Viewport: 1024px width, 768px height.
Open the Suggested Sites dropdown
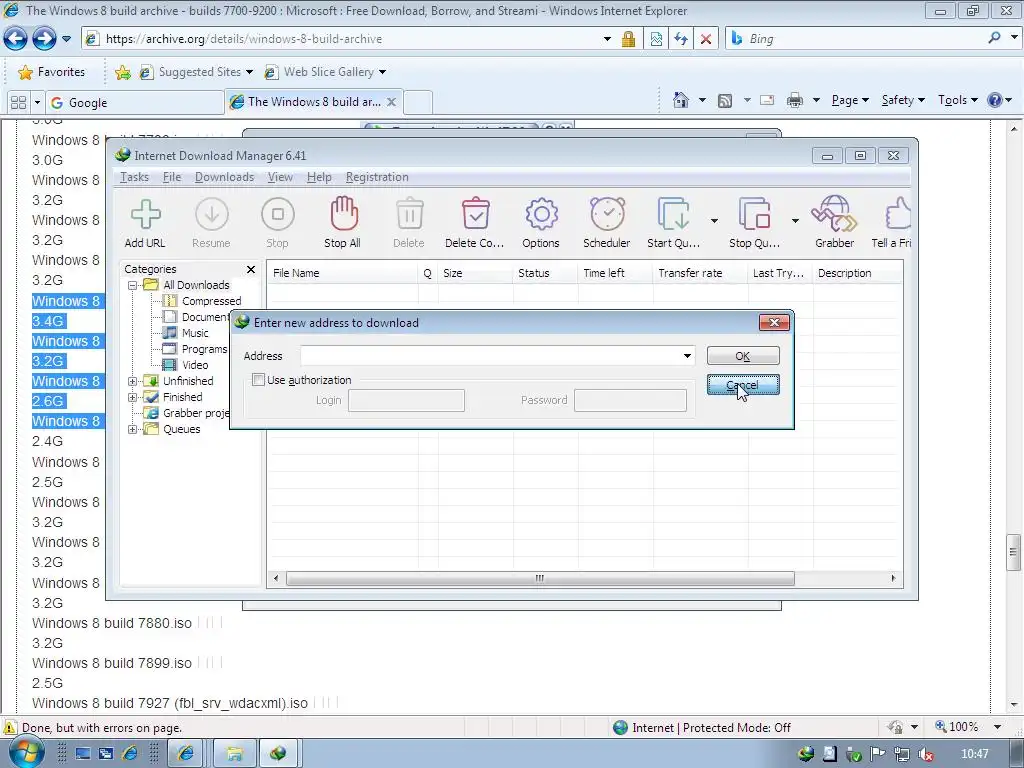pos(249,72)
